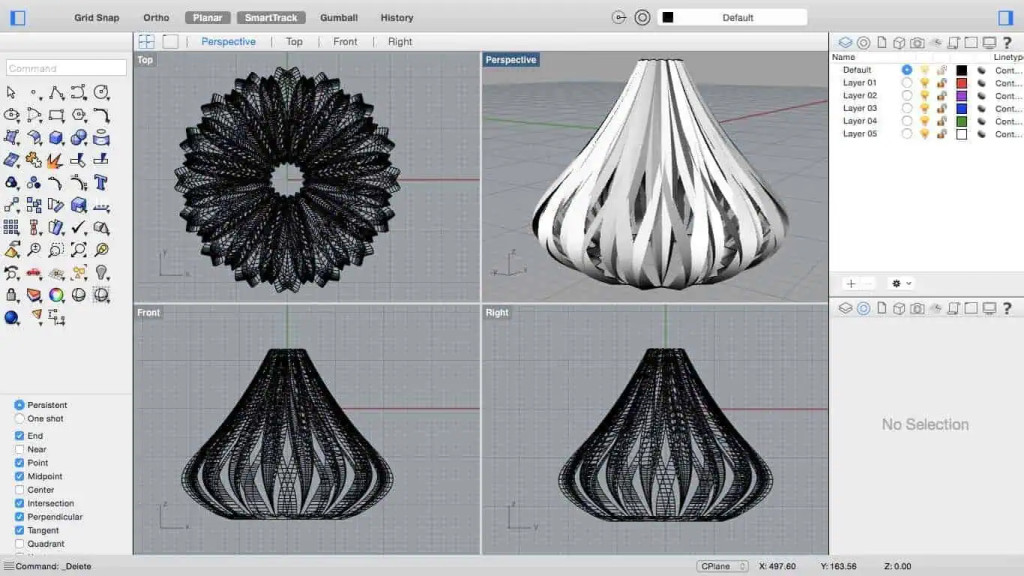Screen dimensions: 1024x576
Task: Make Layer 03 the current layer
Action: [907, 108]
